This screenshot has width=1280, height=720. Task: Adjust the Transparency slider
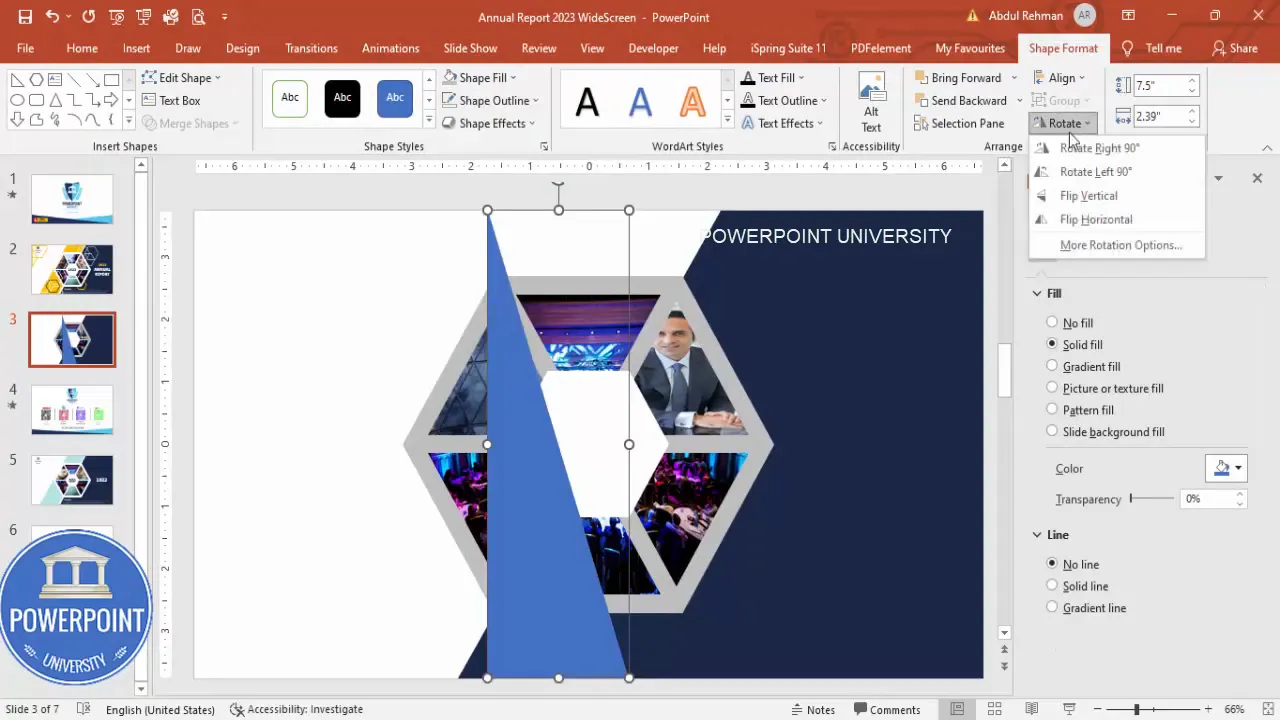[1152, 498]
